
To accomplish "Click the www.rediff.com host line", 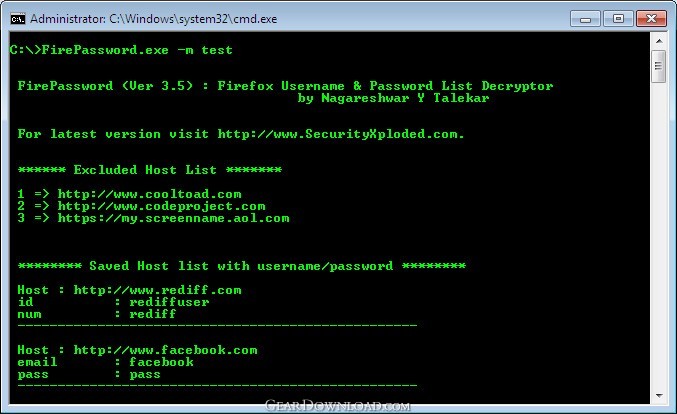I will (130, 290).
